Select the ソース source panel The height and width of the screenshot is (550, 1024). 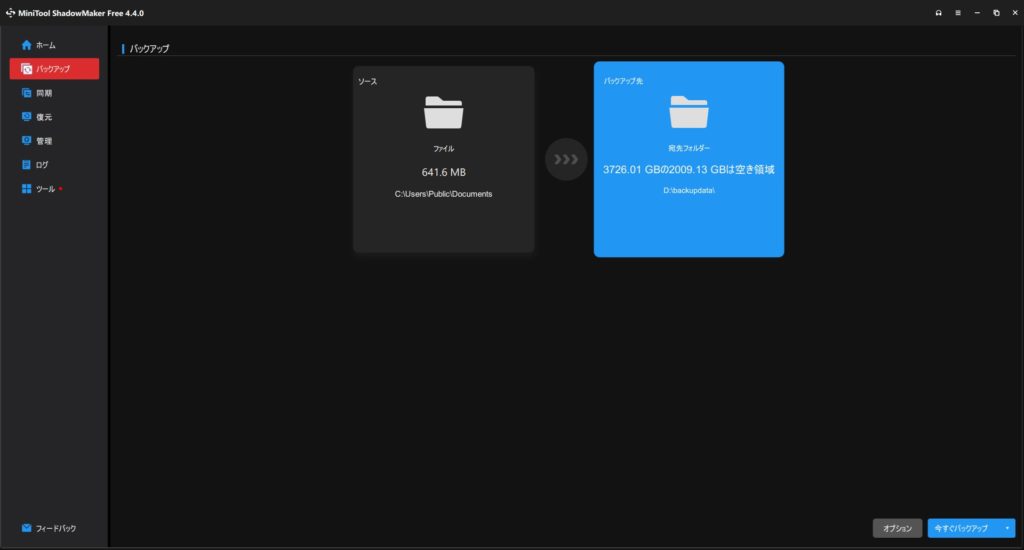(443, 220)
